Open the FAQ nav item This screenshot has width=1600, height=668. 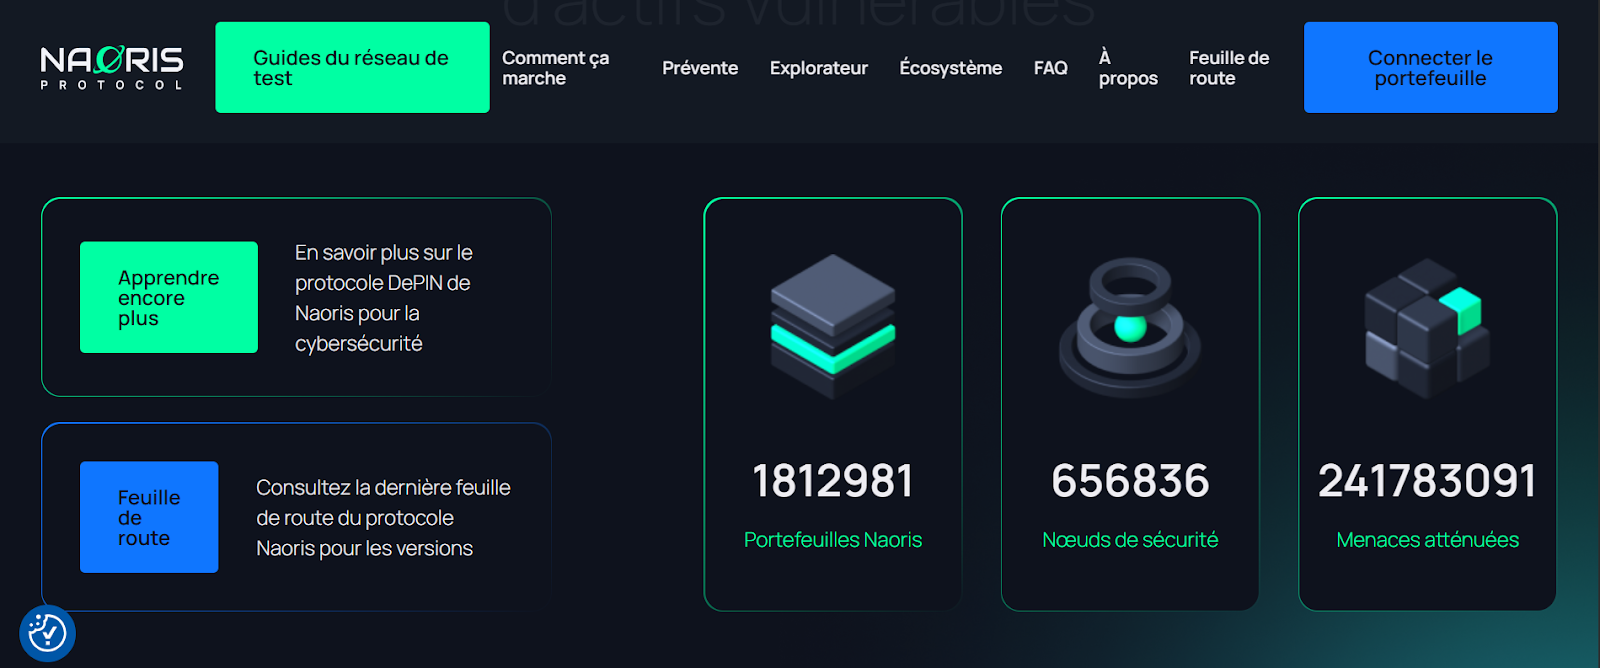click(x=1051, y=68)
